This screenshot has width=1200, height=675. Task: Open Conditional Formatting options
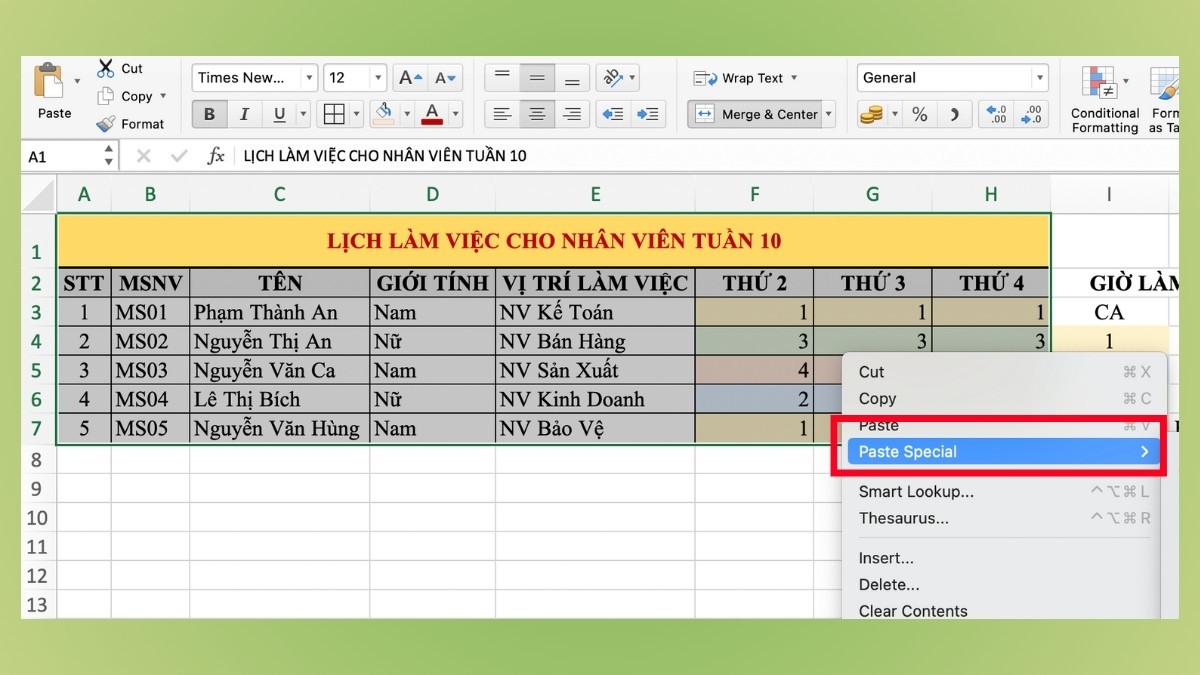click(1104, 100)
